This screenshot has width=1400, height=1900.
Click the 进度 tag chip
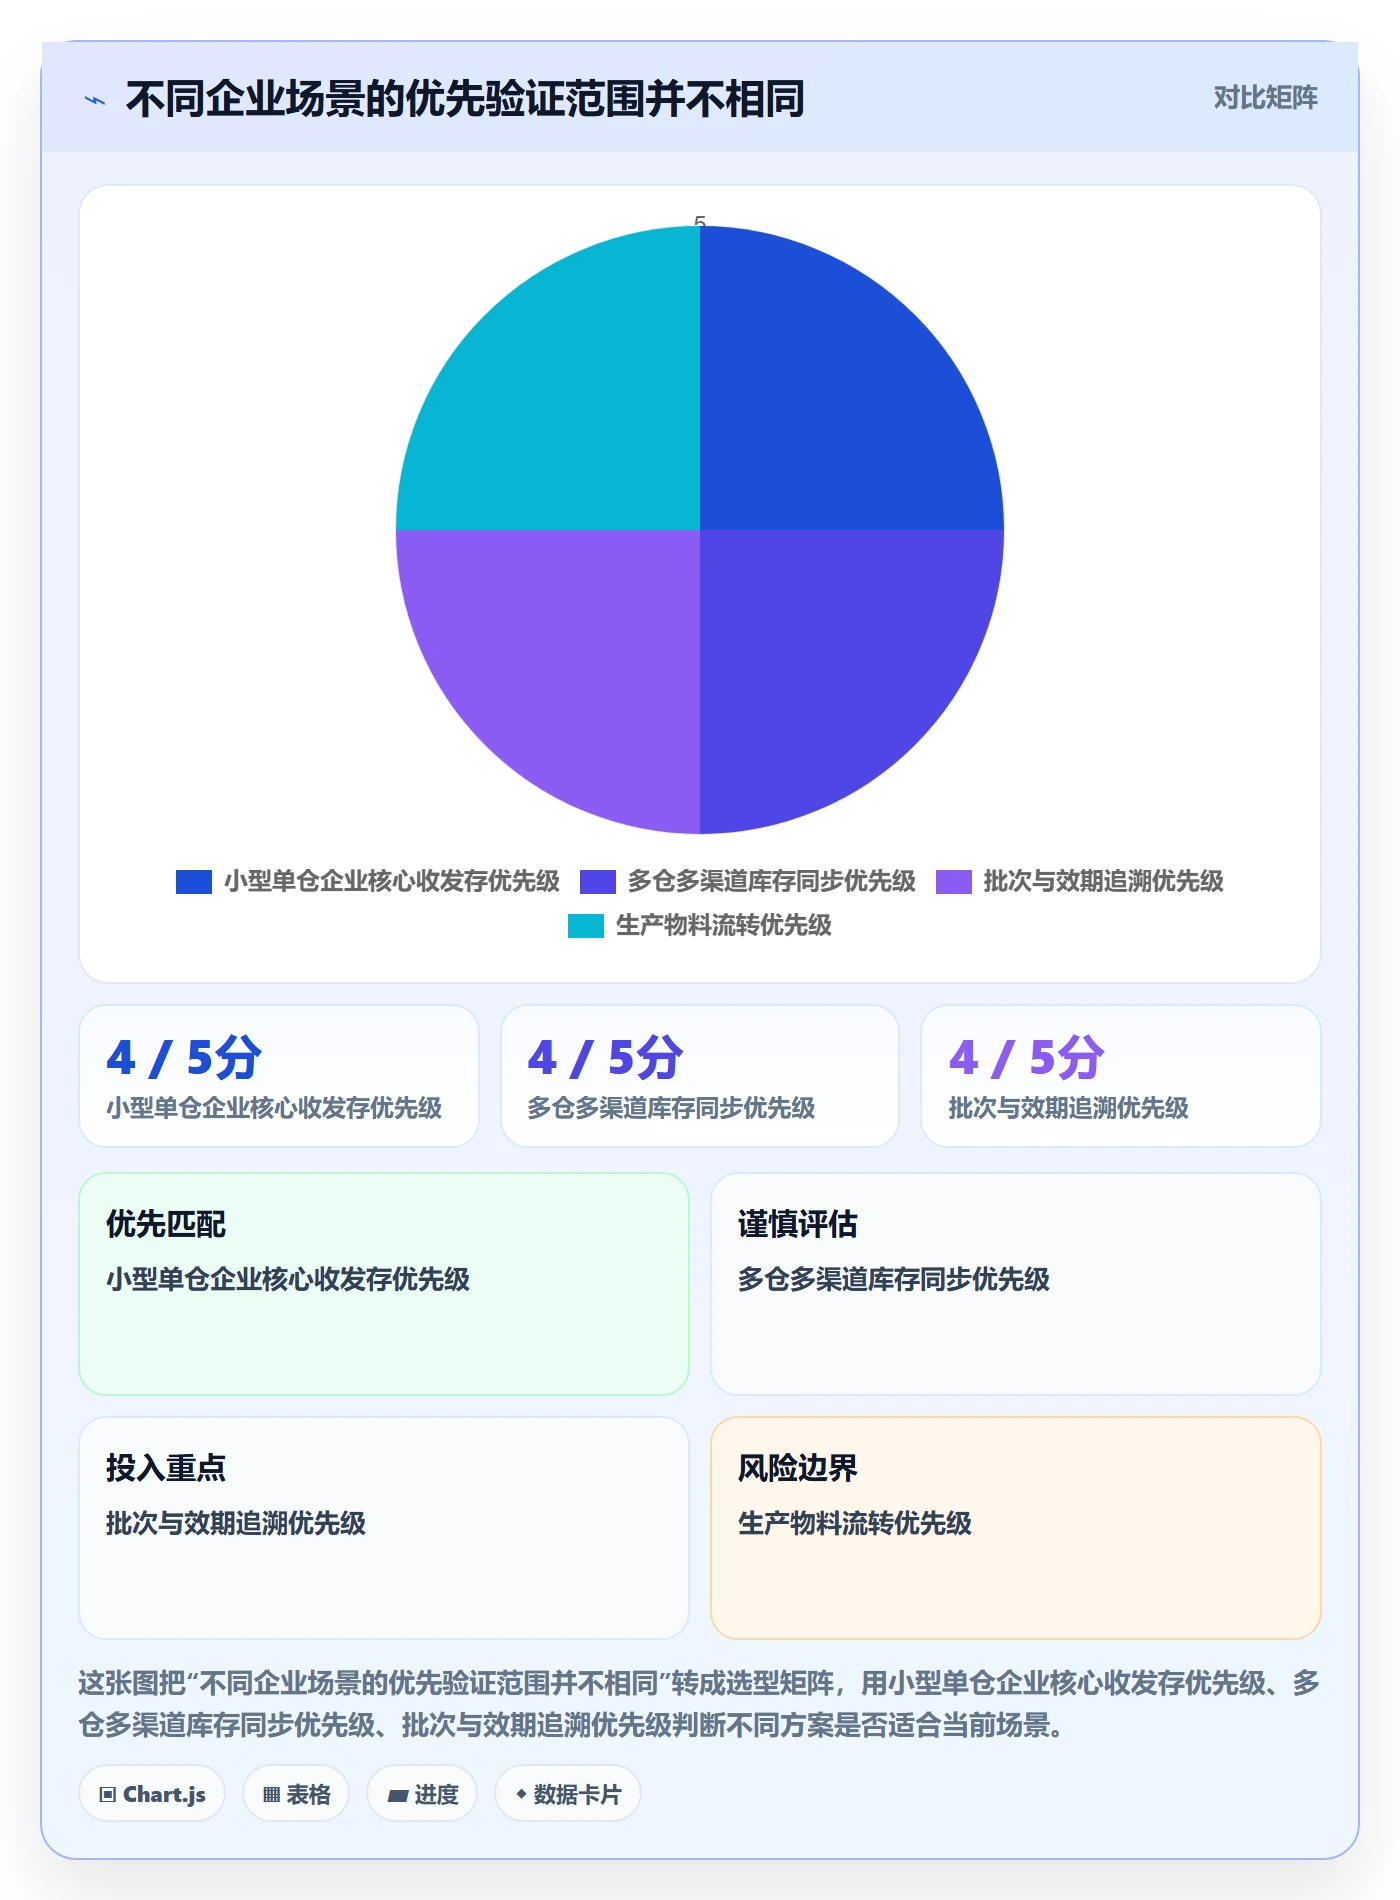422,1794
